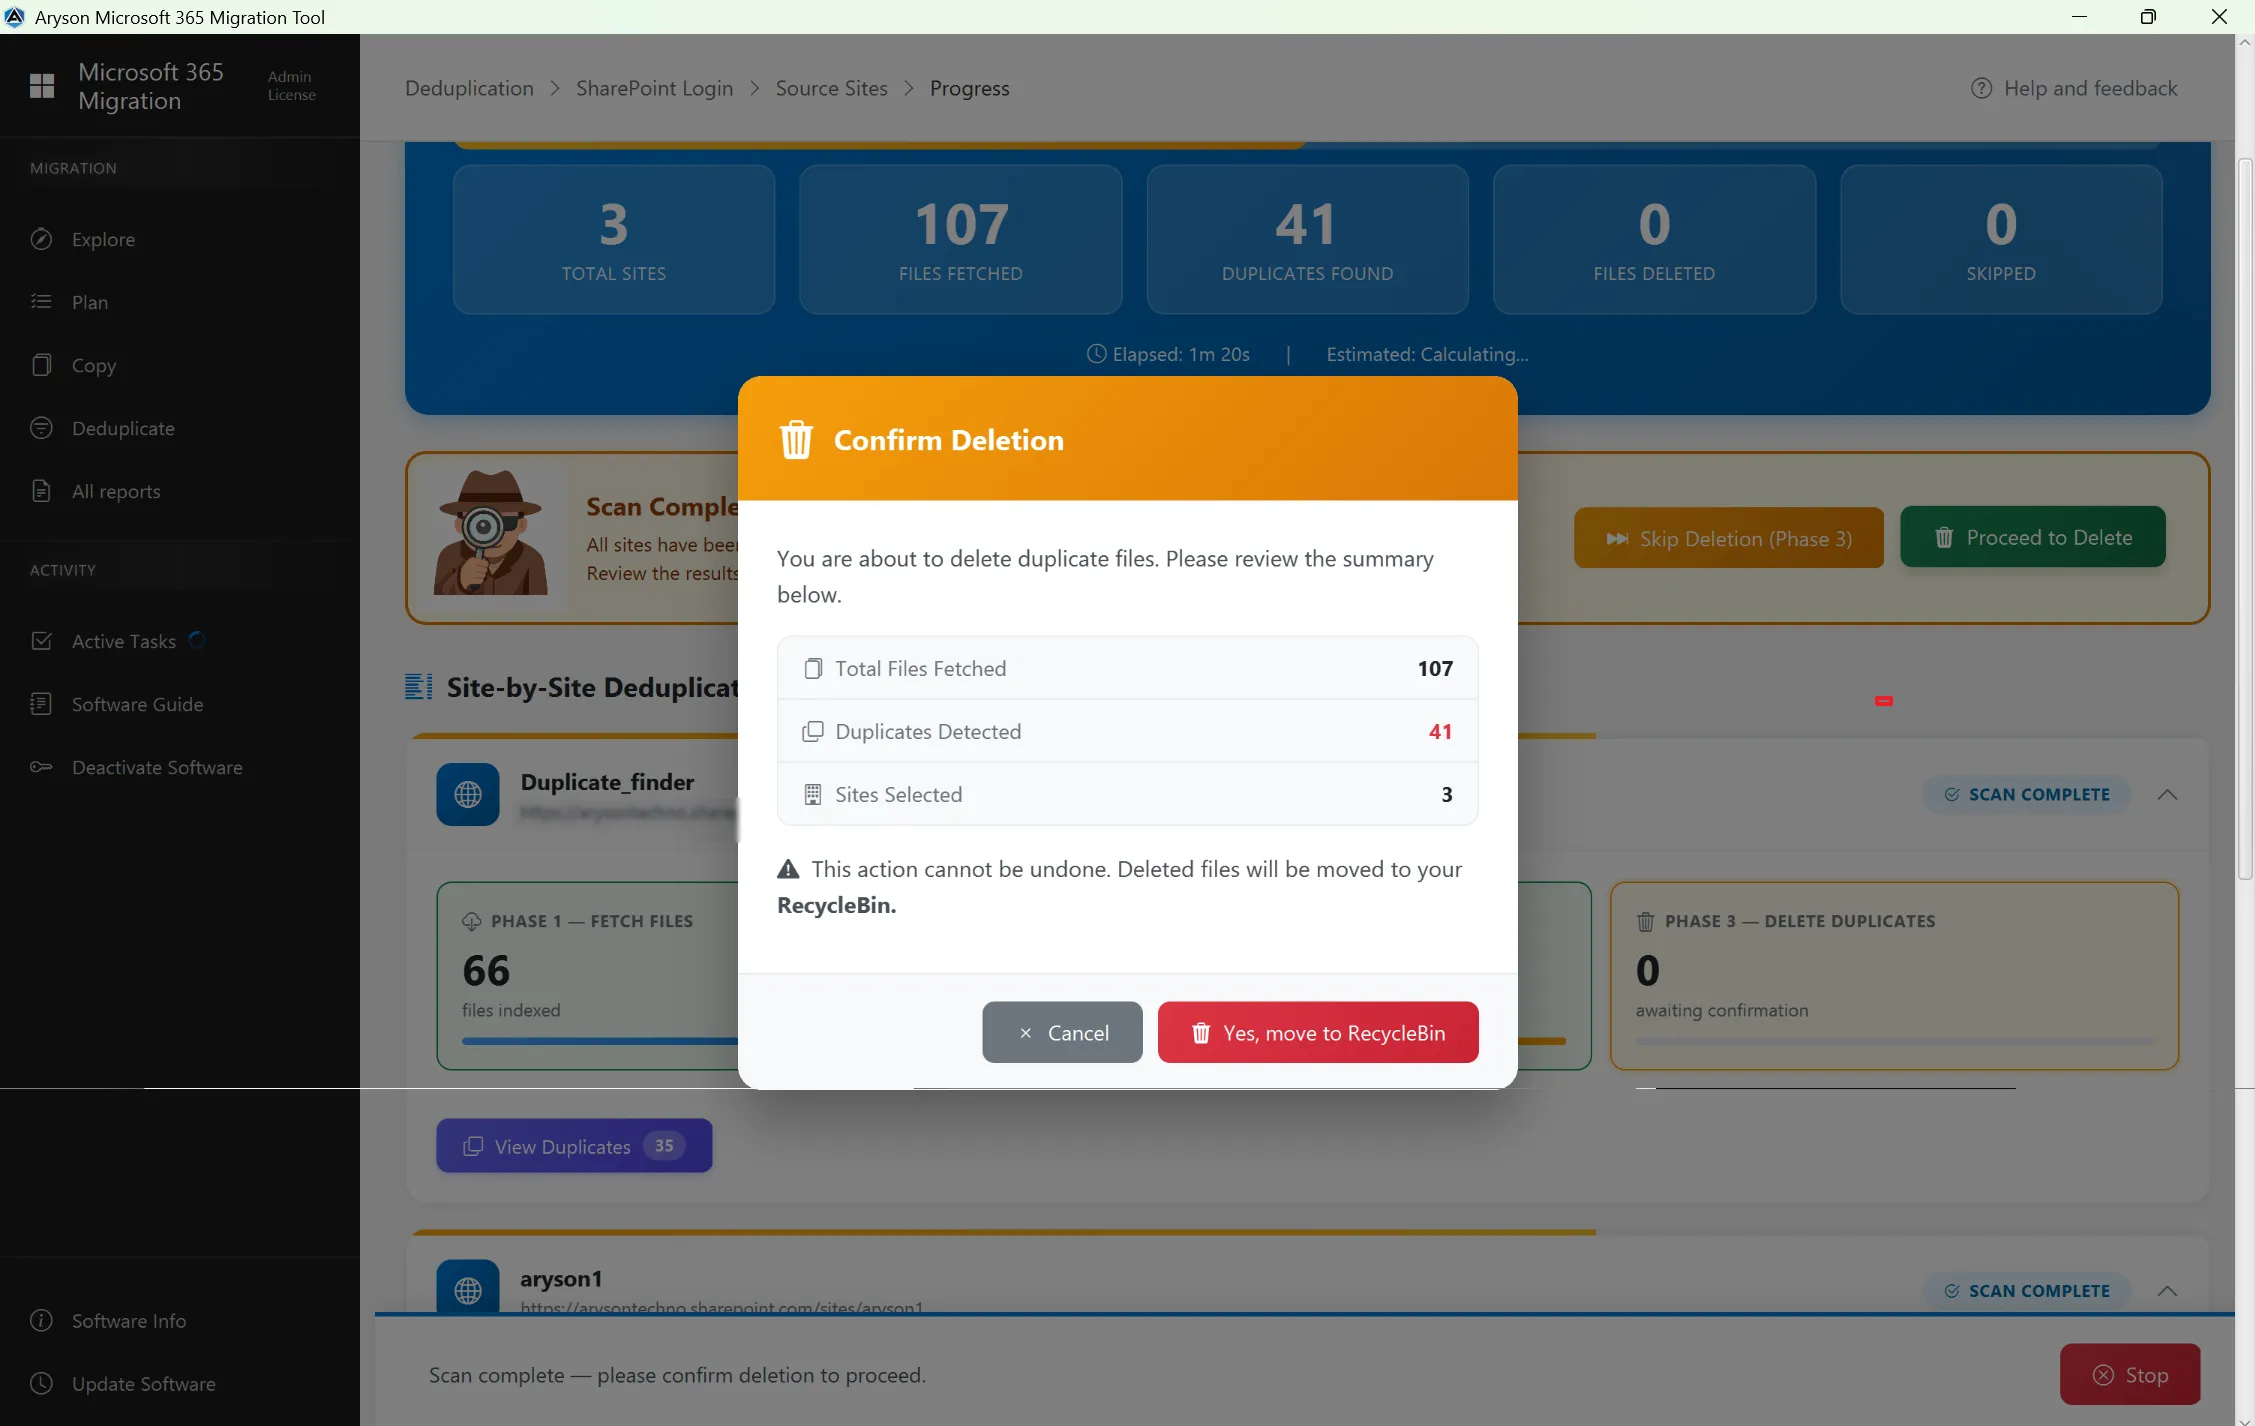The image size is (2255, 1426).
Task: Toggle the Active Tasks checkbox
Action: [43, 640]
